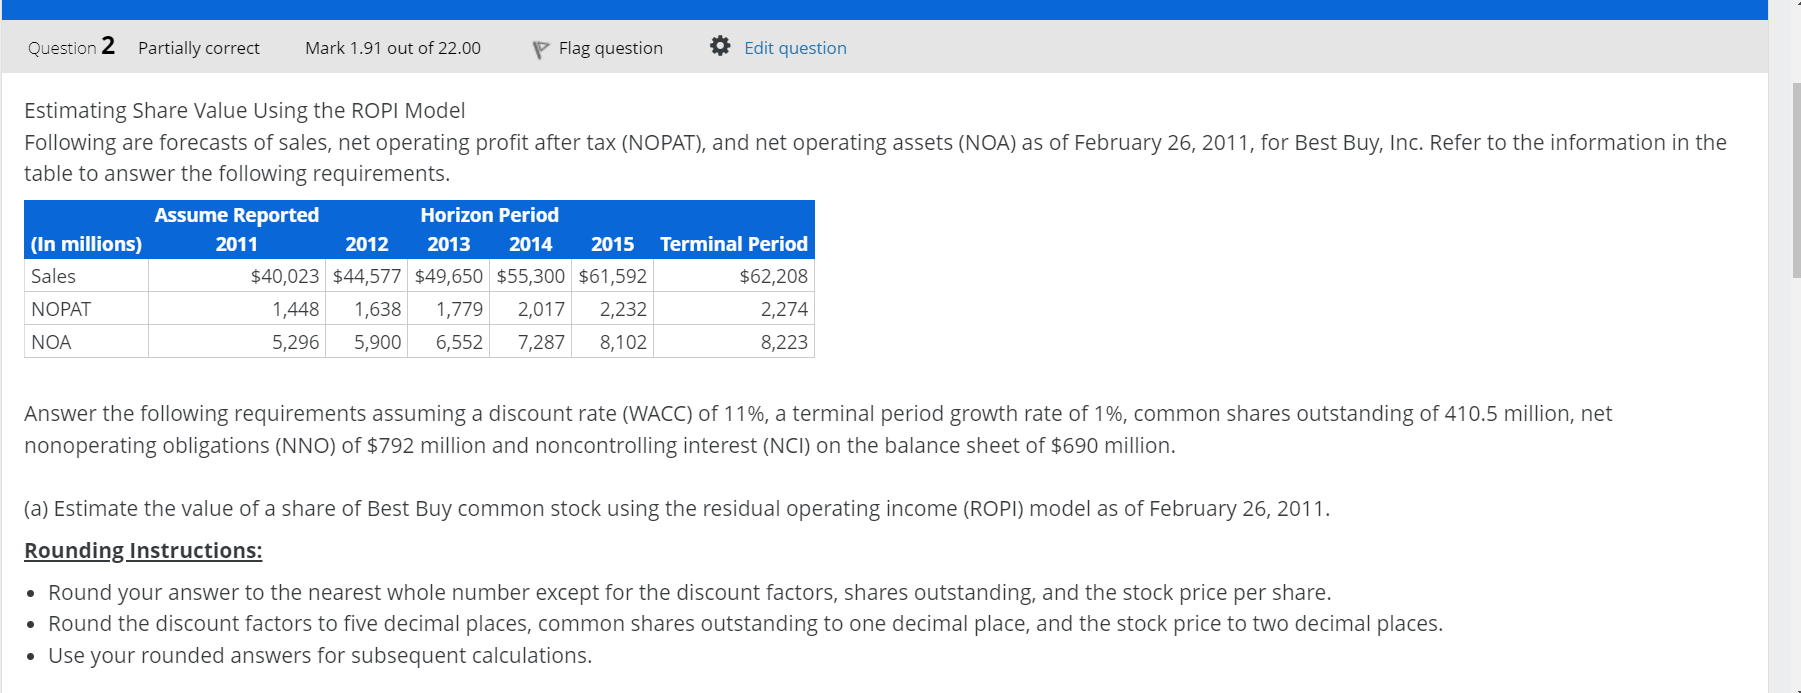Click the Question 2 label
Viewport: 1801px width, 693px height.
(71, 47)
